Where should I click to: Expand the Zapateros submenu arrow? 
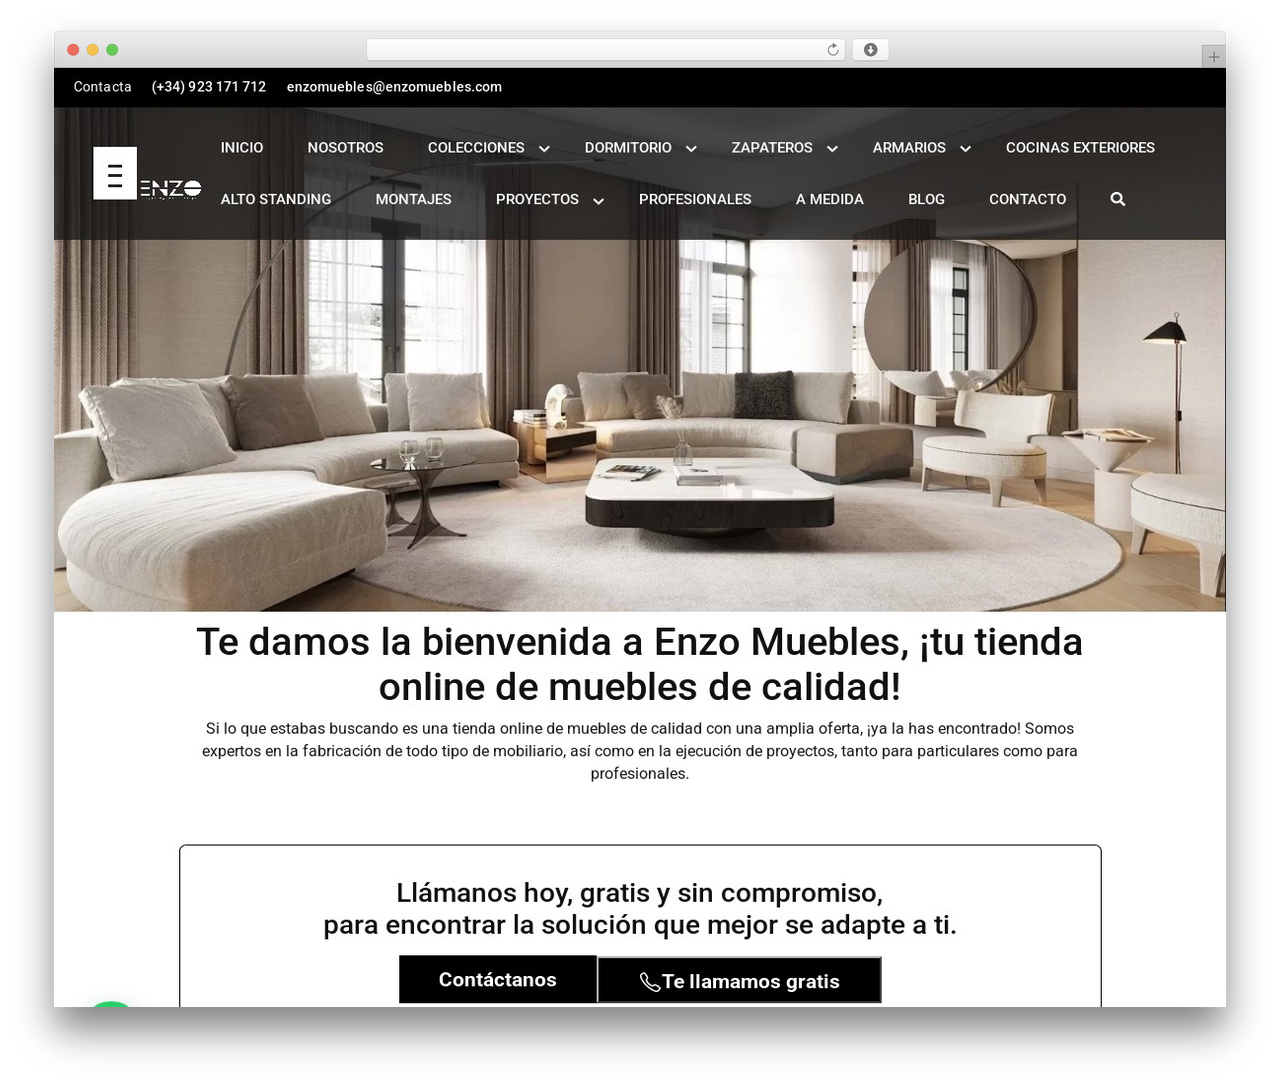click(832, 148)
